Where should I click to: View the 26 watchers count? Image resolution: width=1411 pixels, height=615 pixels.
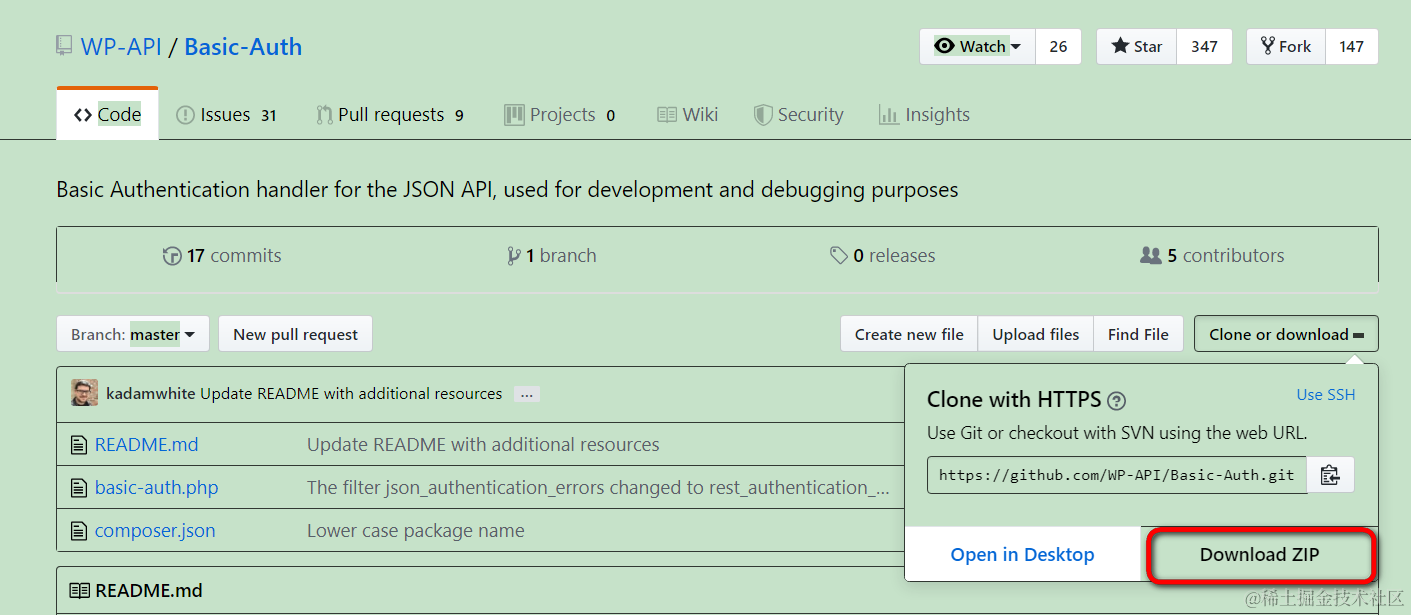click(x=1058, y=46)
